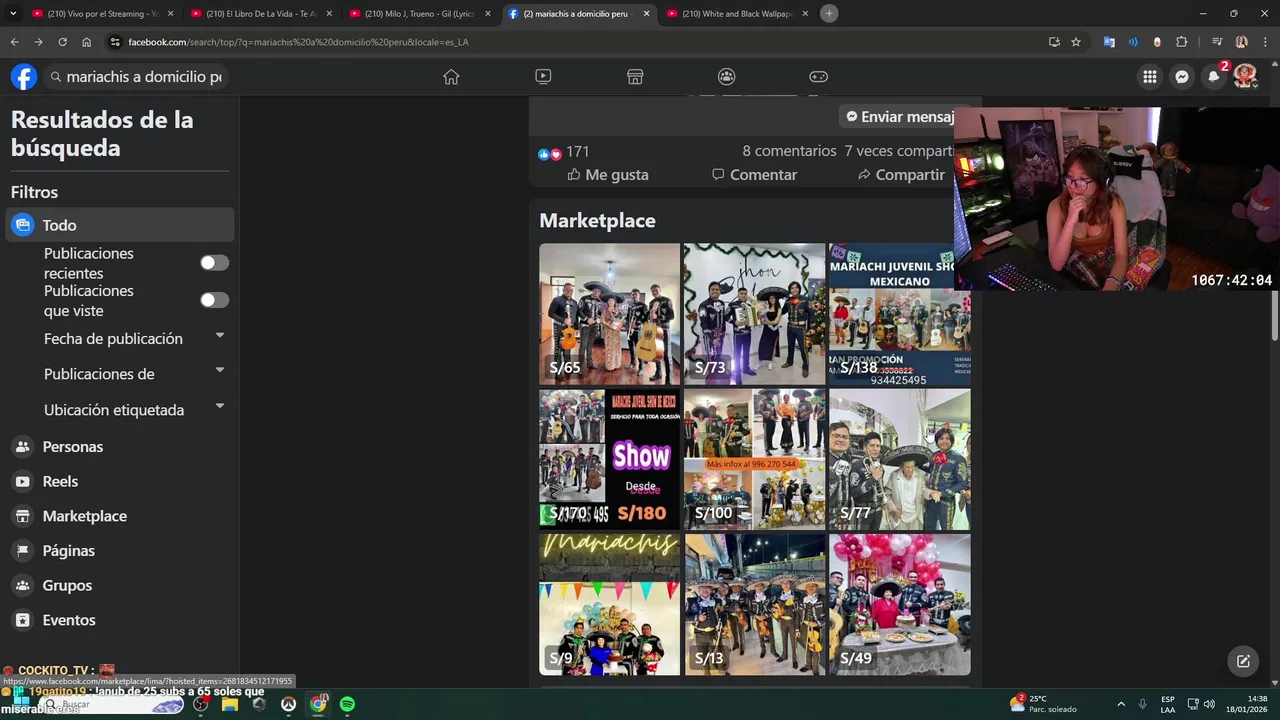
Task: Switch to White and Black Wallpaper tab
Action: pyautogui.click(x=737, y=14)
